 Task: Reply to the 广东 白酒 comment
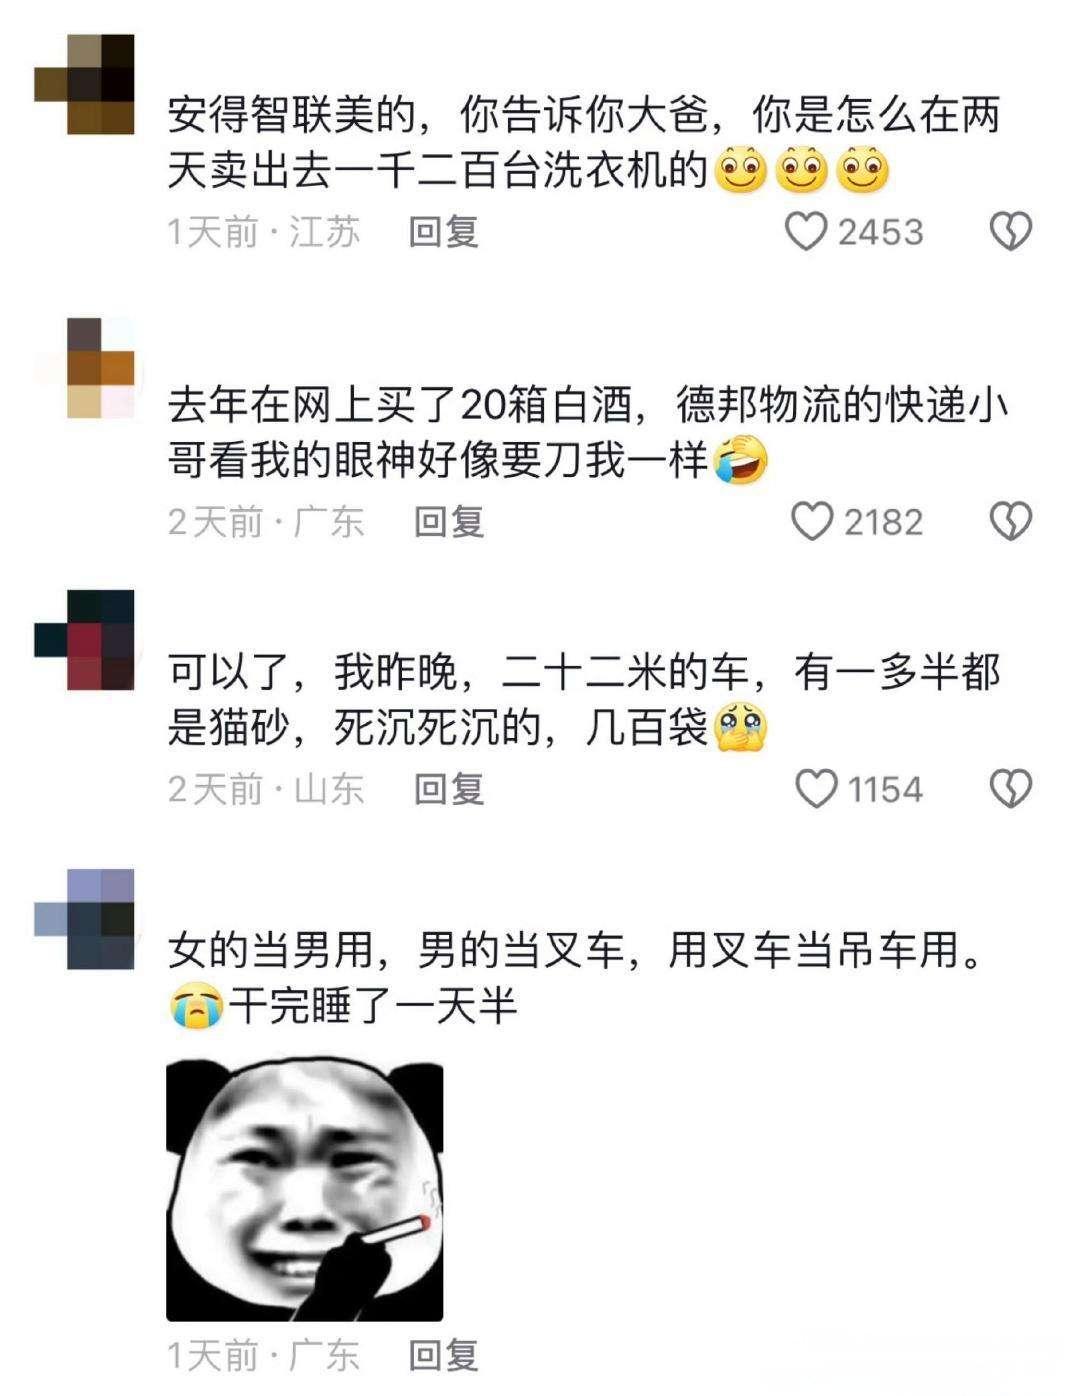pos(449,522)
